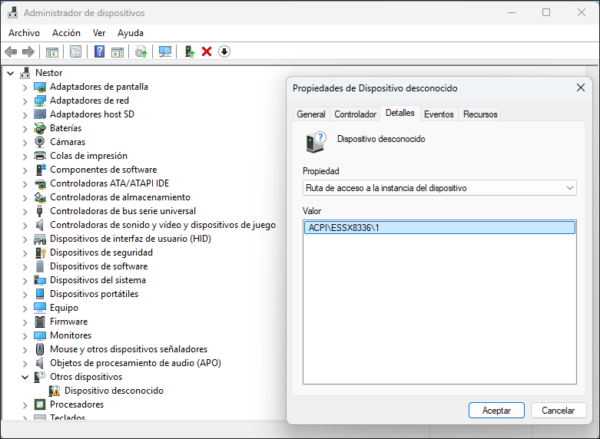
Task: Click the Controladoras de bus serie universal USB icon
Action: pyautogui.click(x=40, y=211)
